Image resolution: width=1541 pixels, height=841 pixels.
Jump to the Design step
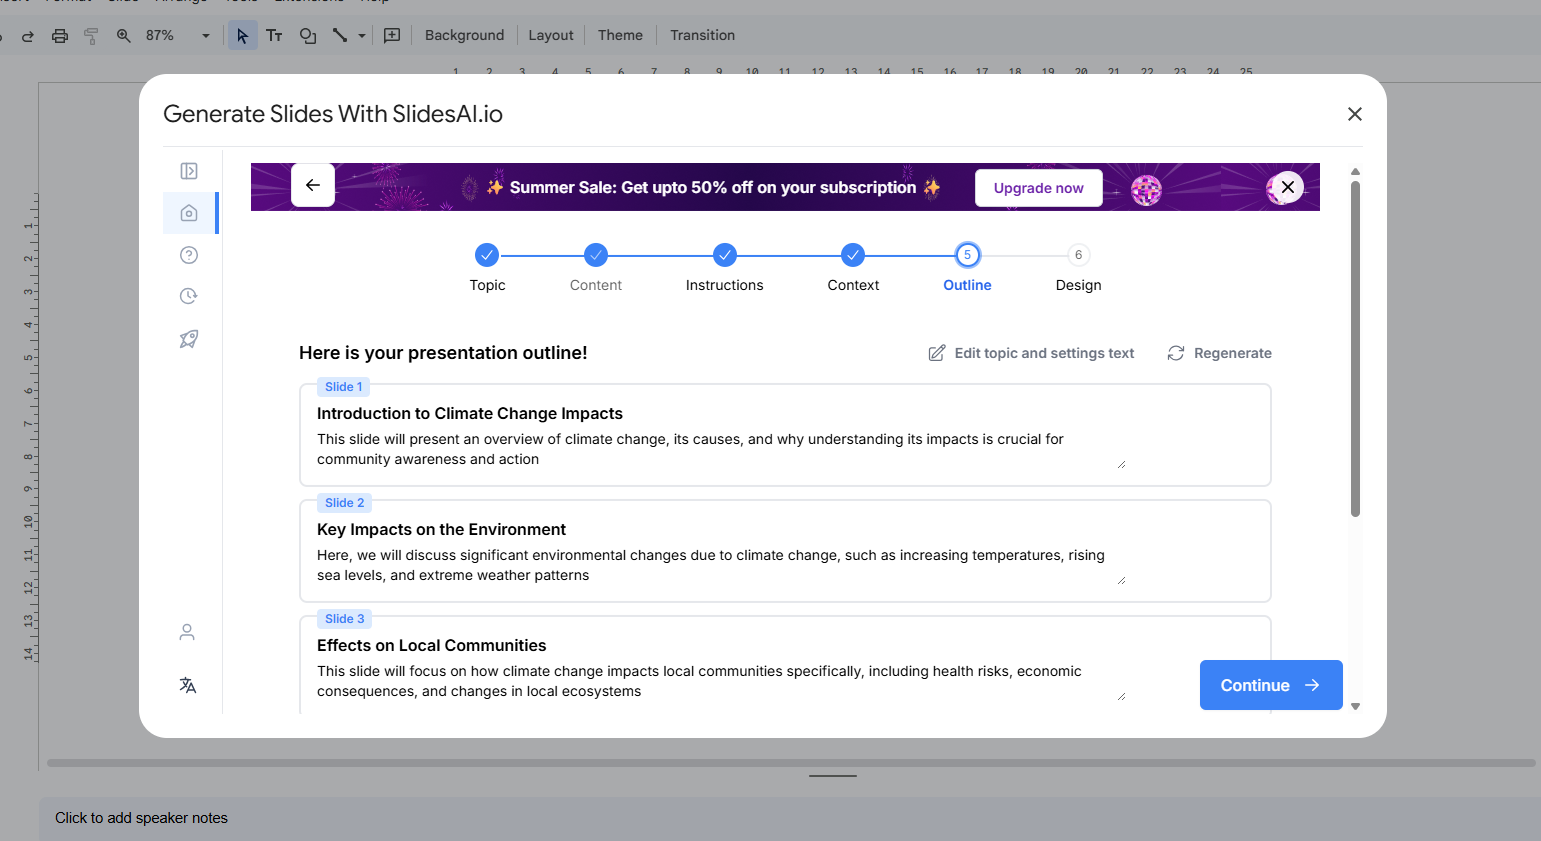(1078, 256)
